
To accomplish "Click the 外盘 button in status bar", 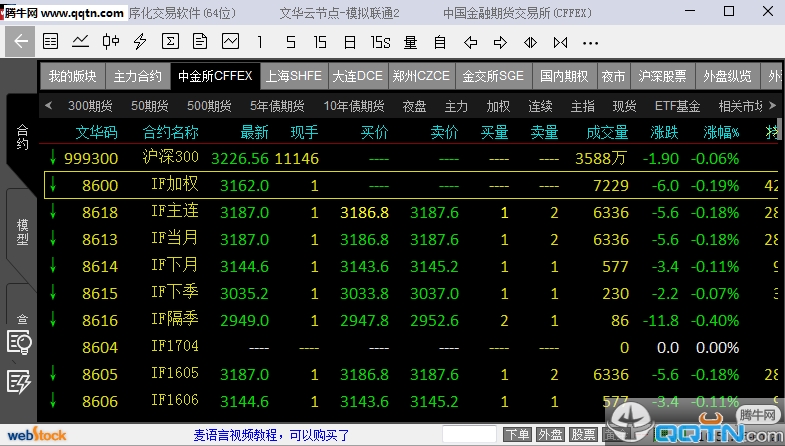I will click(550, 435).
